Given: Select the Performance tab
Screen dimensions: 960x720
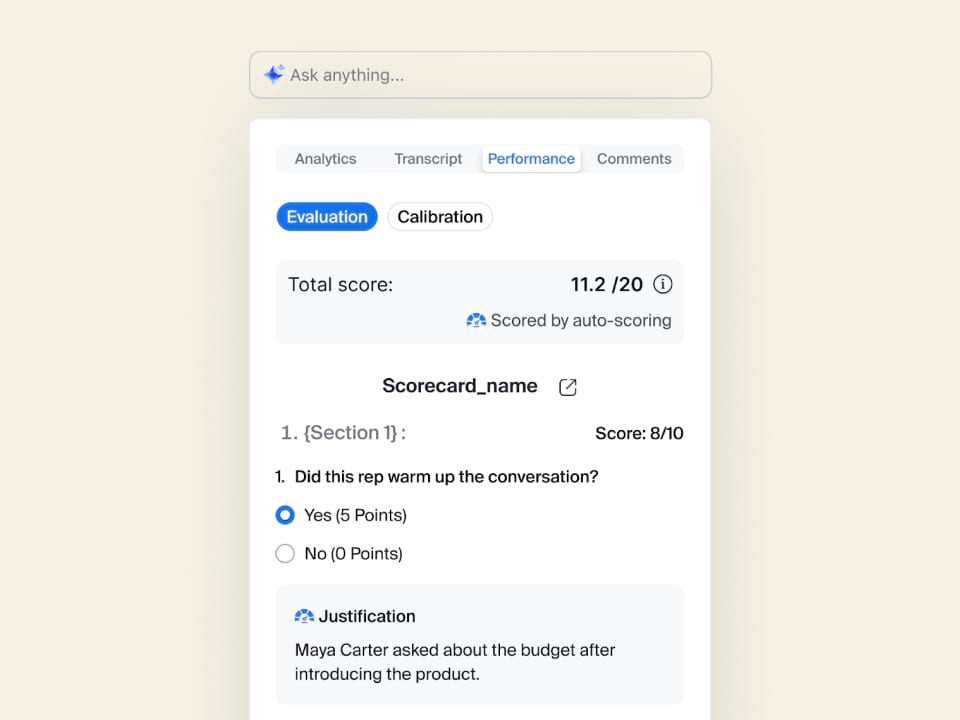Looking at the screenshot, I should (x=531, y=159).
